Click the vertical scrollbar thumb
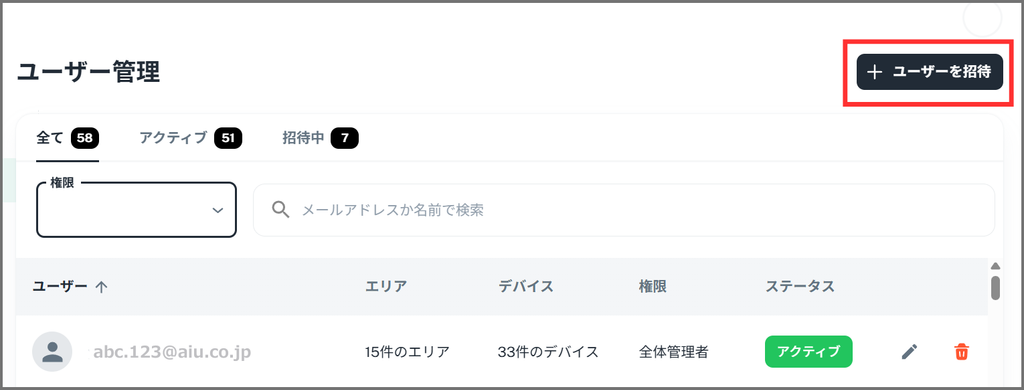This screenshot has height=390, width=1024. pyautogui.click(x=995, y=287)
